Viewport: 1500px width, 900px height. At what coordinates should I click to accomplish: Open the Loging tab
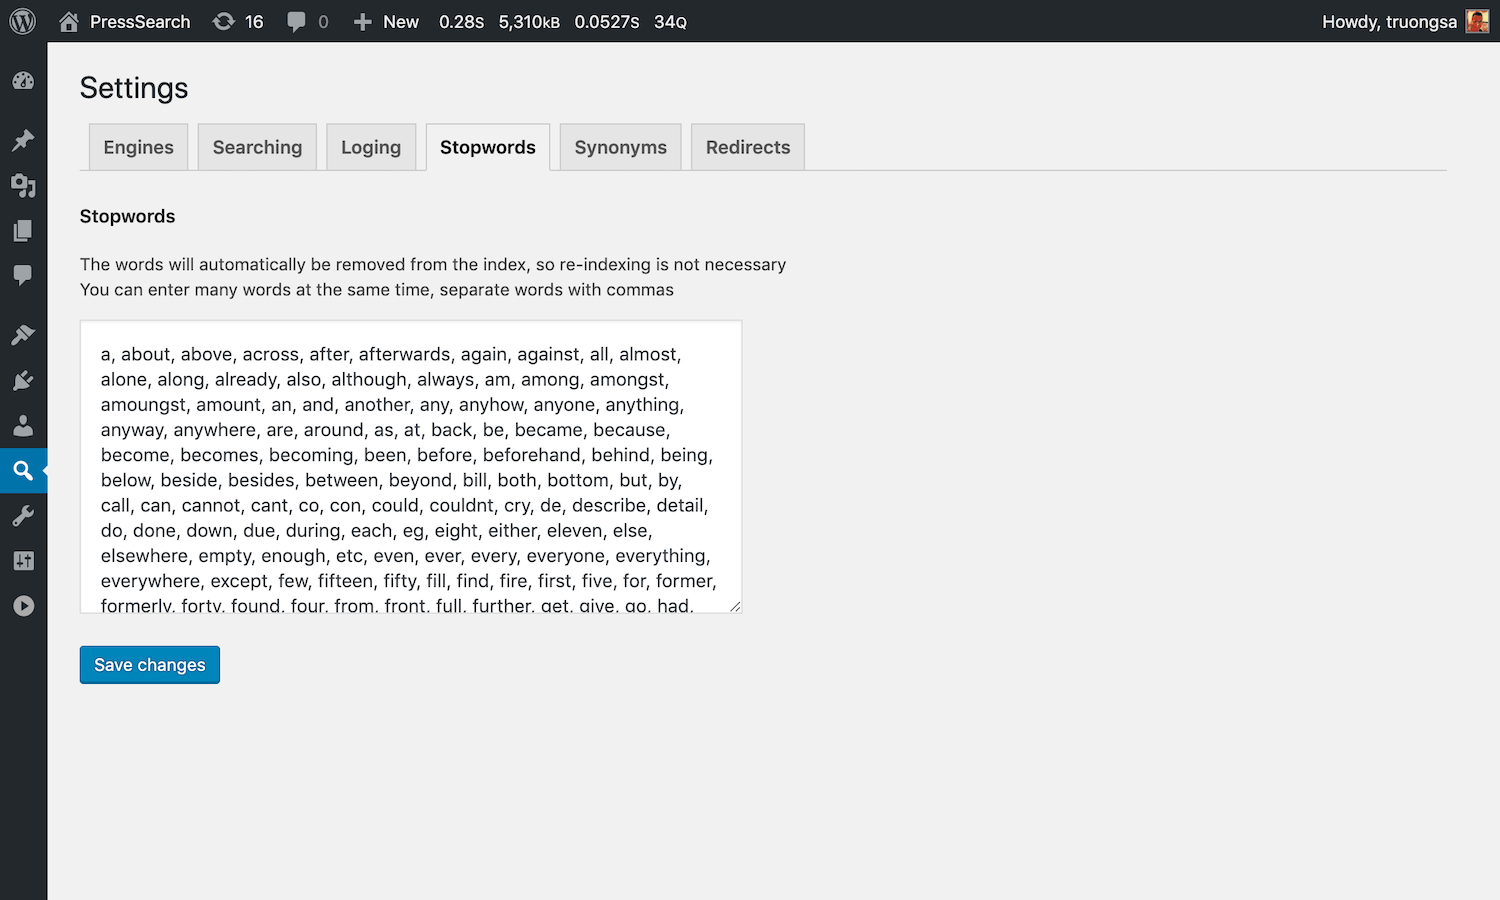[371, 147]
